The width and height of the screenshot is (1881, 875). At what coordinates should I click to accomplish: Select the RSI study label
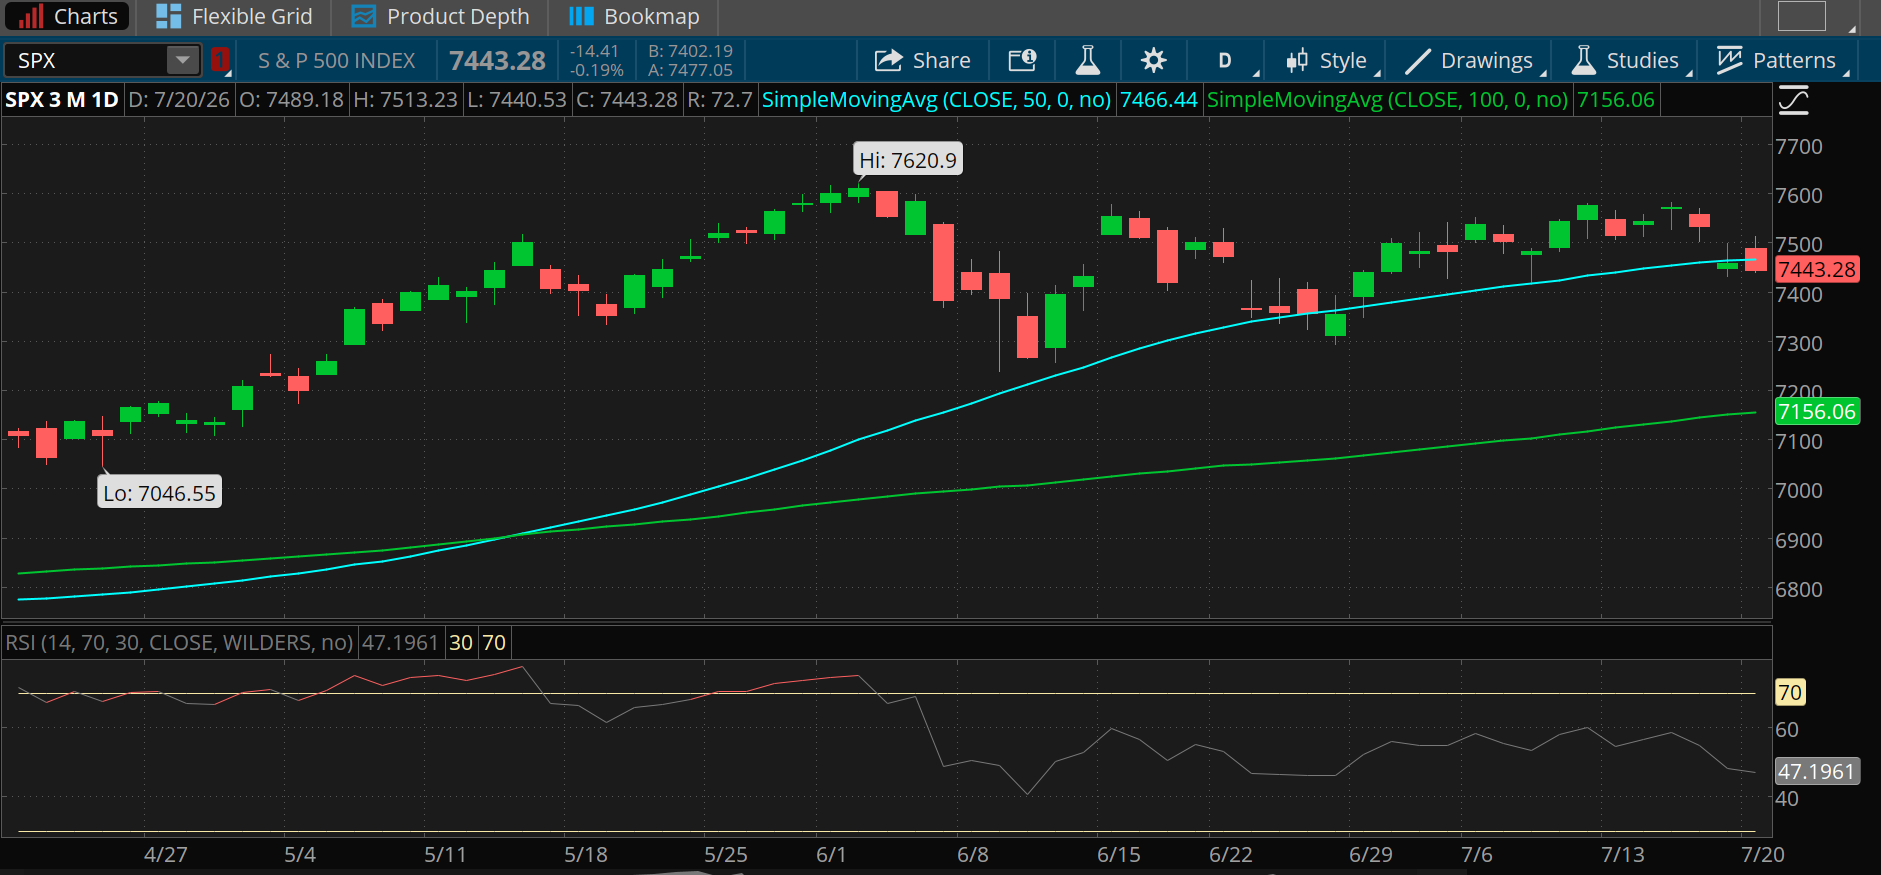(179, 642)
